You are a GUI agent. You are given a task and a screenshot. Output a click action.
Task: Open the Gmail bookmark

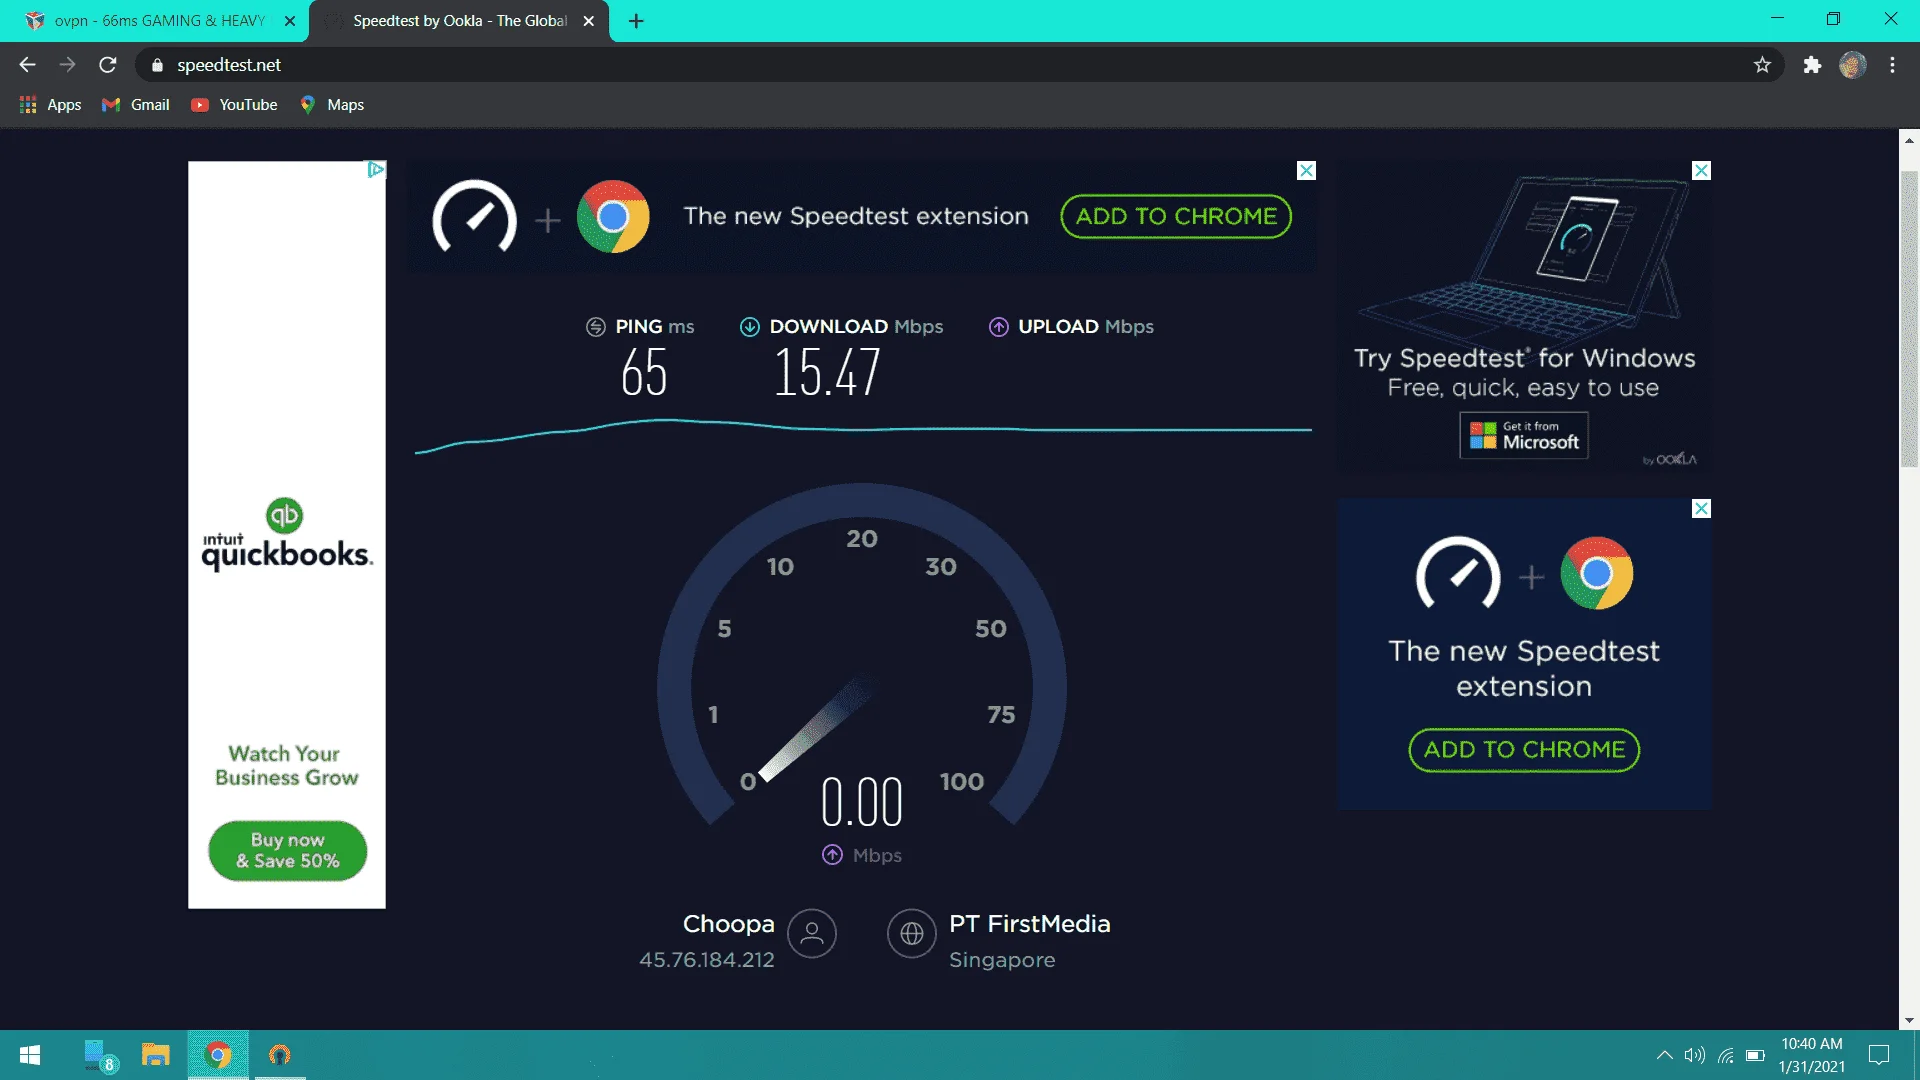(x=136, y=105)
